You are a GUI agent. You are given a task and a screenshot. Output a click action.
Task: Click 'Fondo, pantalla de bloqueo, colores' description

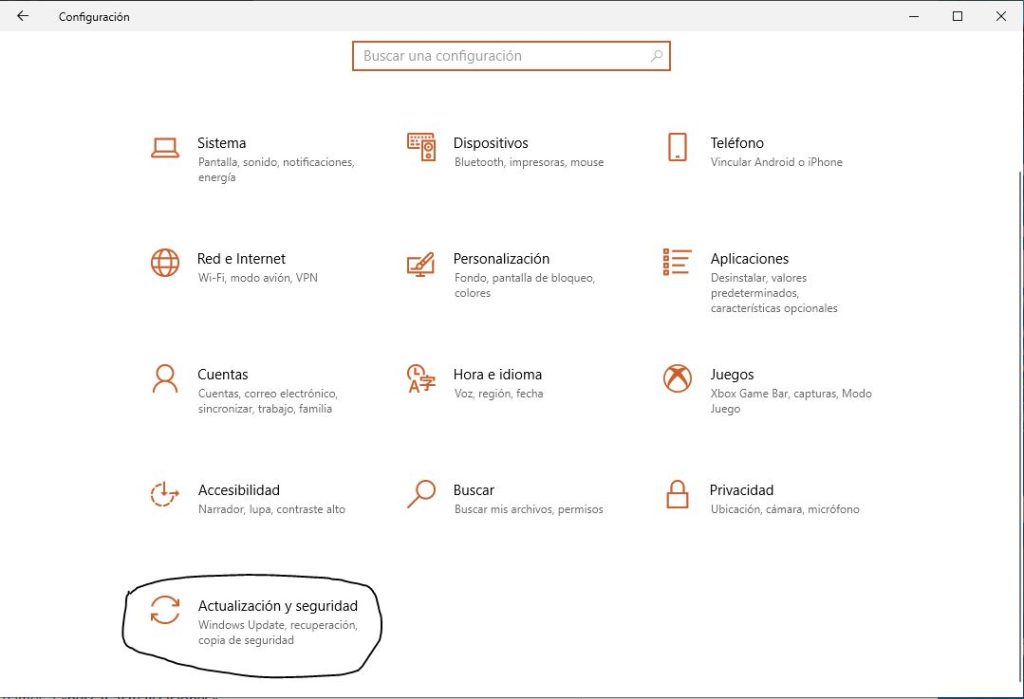524,285
